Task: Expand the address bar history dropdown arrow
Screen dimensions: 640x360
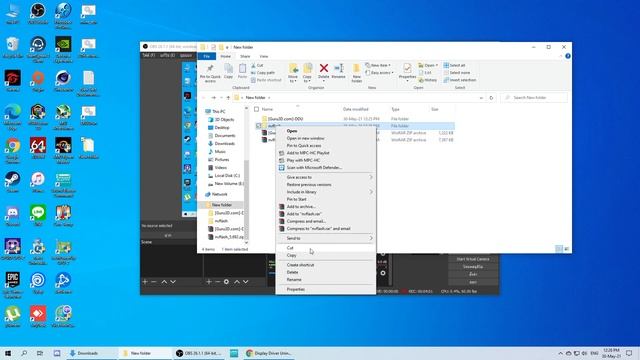Action: pos(481,98)
